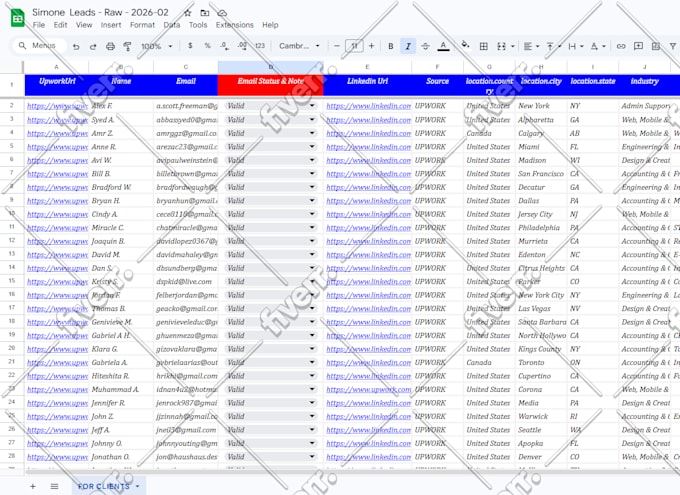680x495 pixels.
Task: Click the merge cells icon
Action: [x=501, y=46]
